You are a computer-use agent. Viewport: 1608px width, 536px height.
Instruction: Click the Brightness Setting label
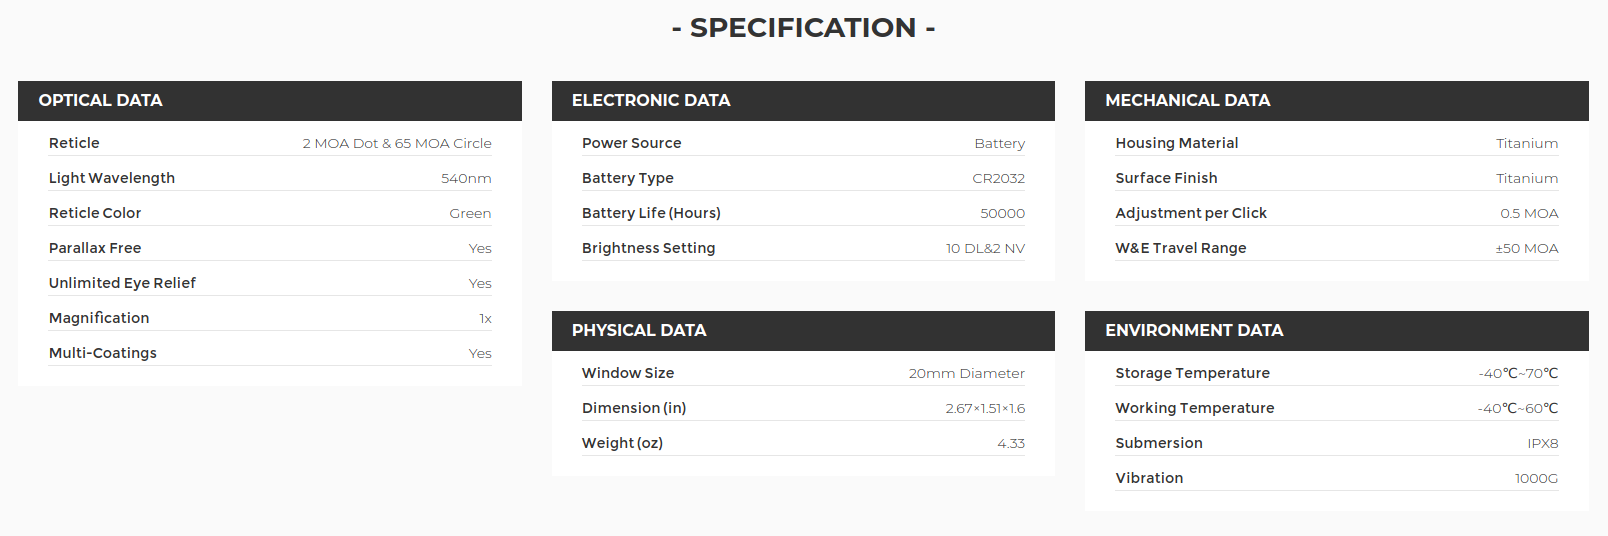point(649,248)
